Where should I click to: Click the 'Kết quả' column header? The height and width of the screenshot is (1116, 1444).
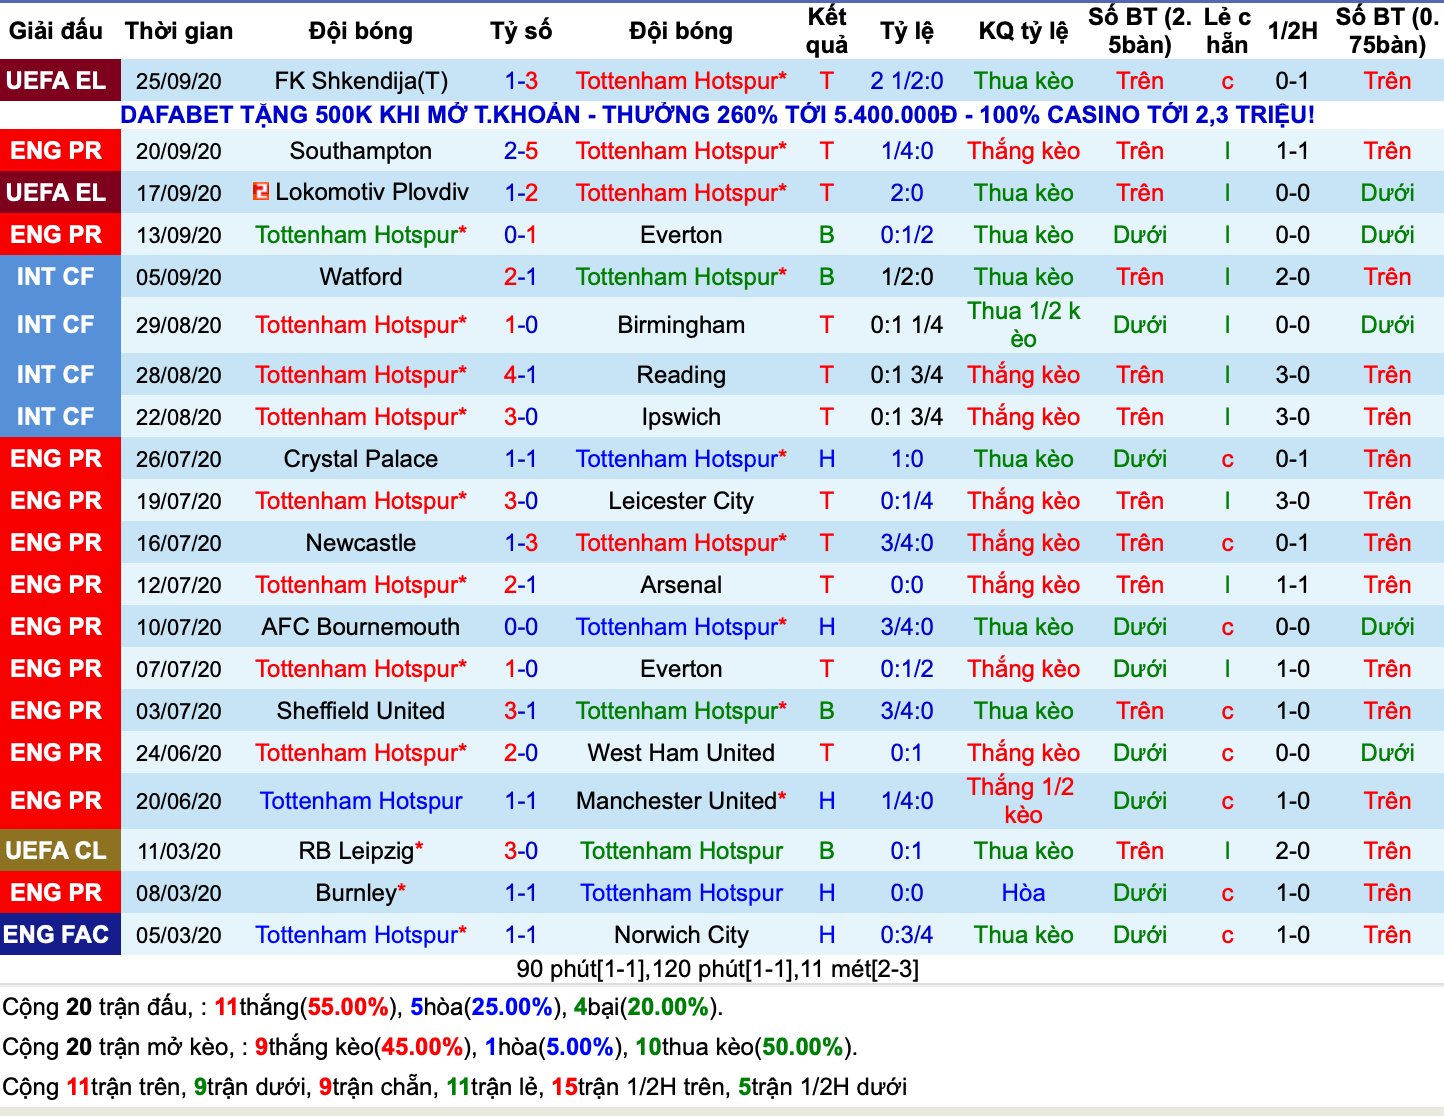[x=827, y=31]
